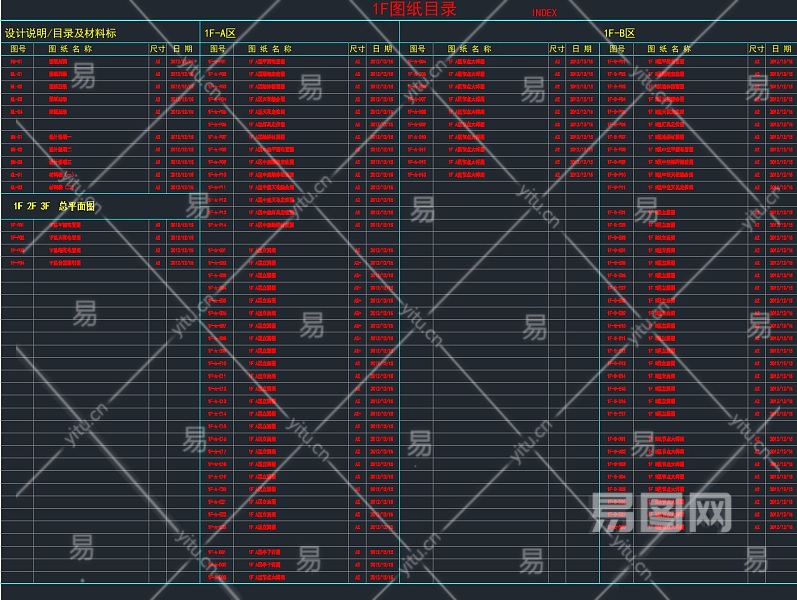The height and width of the screenshot is (600, 797).
Task: Click "日期" header directly beneath the 1F-A区 label
Action: [382, 49]
